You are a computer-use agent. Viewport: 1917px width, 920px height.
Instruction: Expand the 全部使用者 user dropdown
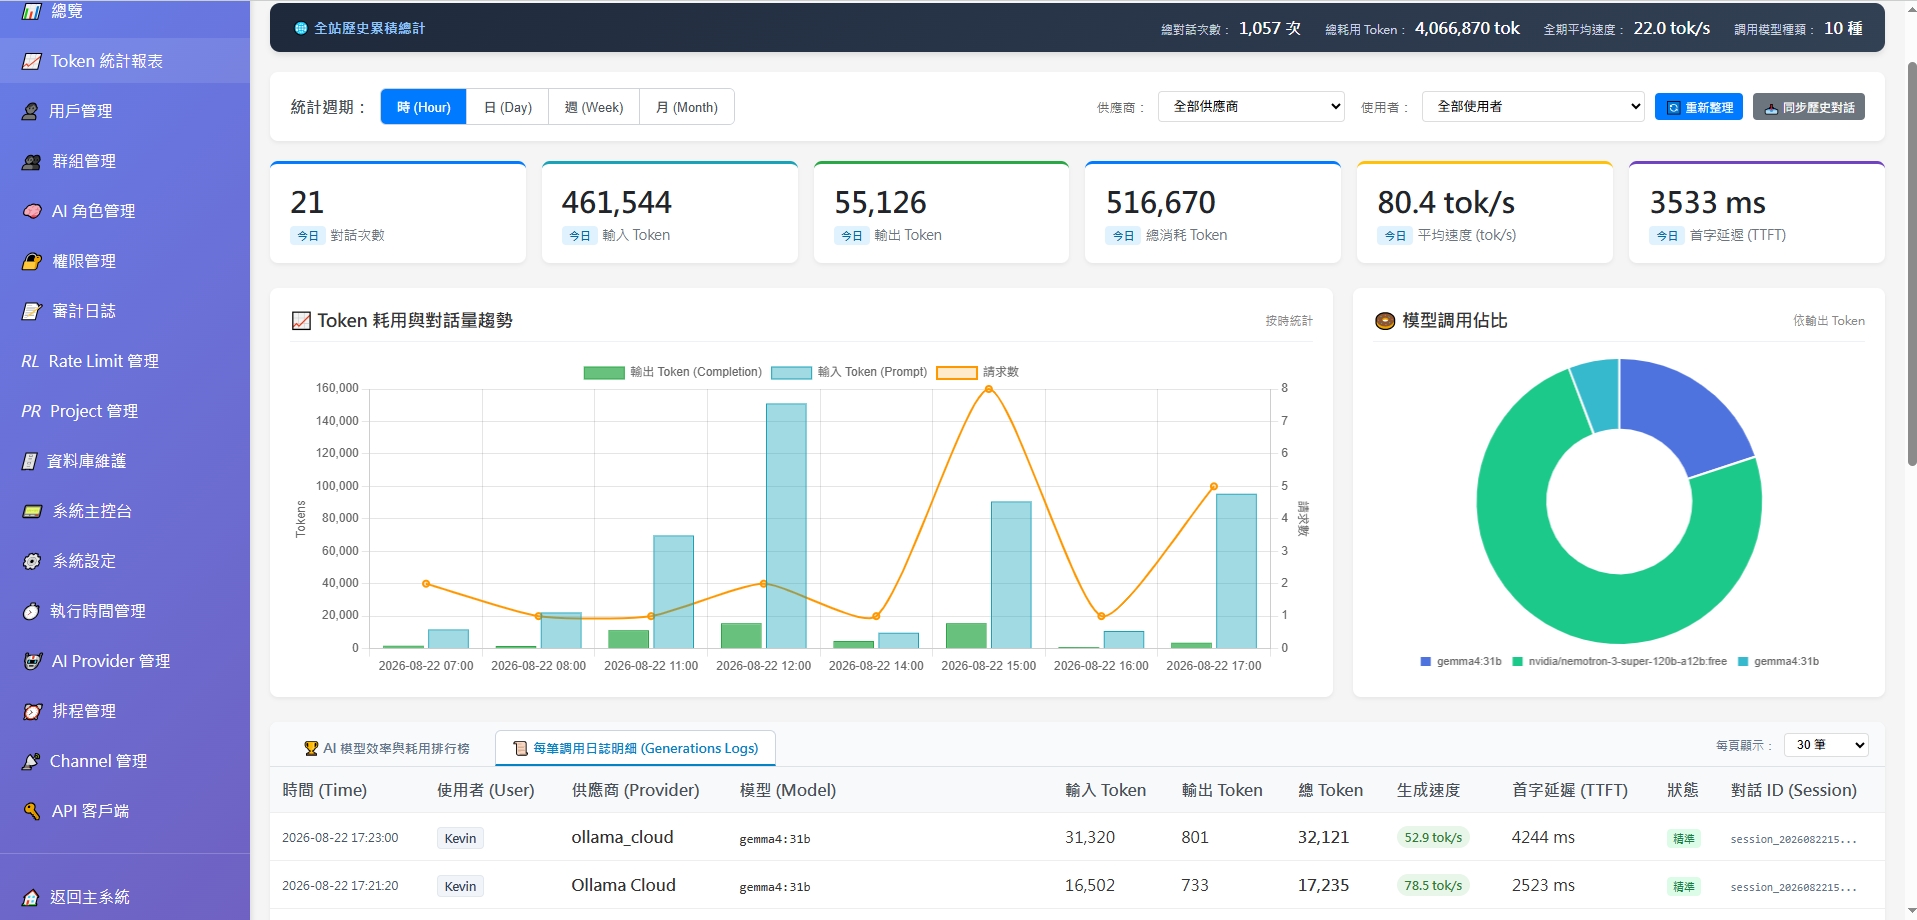(1533, 106)
